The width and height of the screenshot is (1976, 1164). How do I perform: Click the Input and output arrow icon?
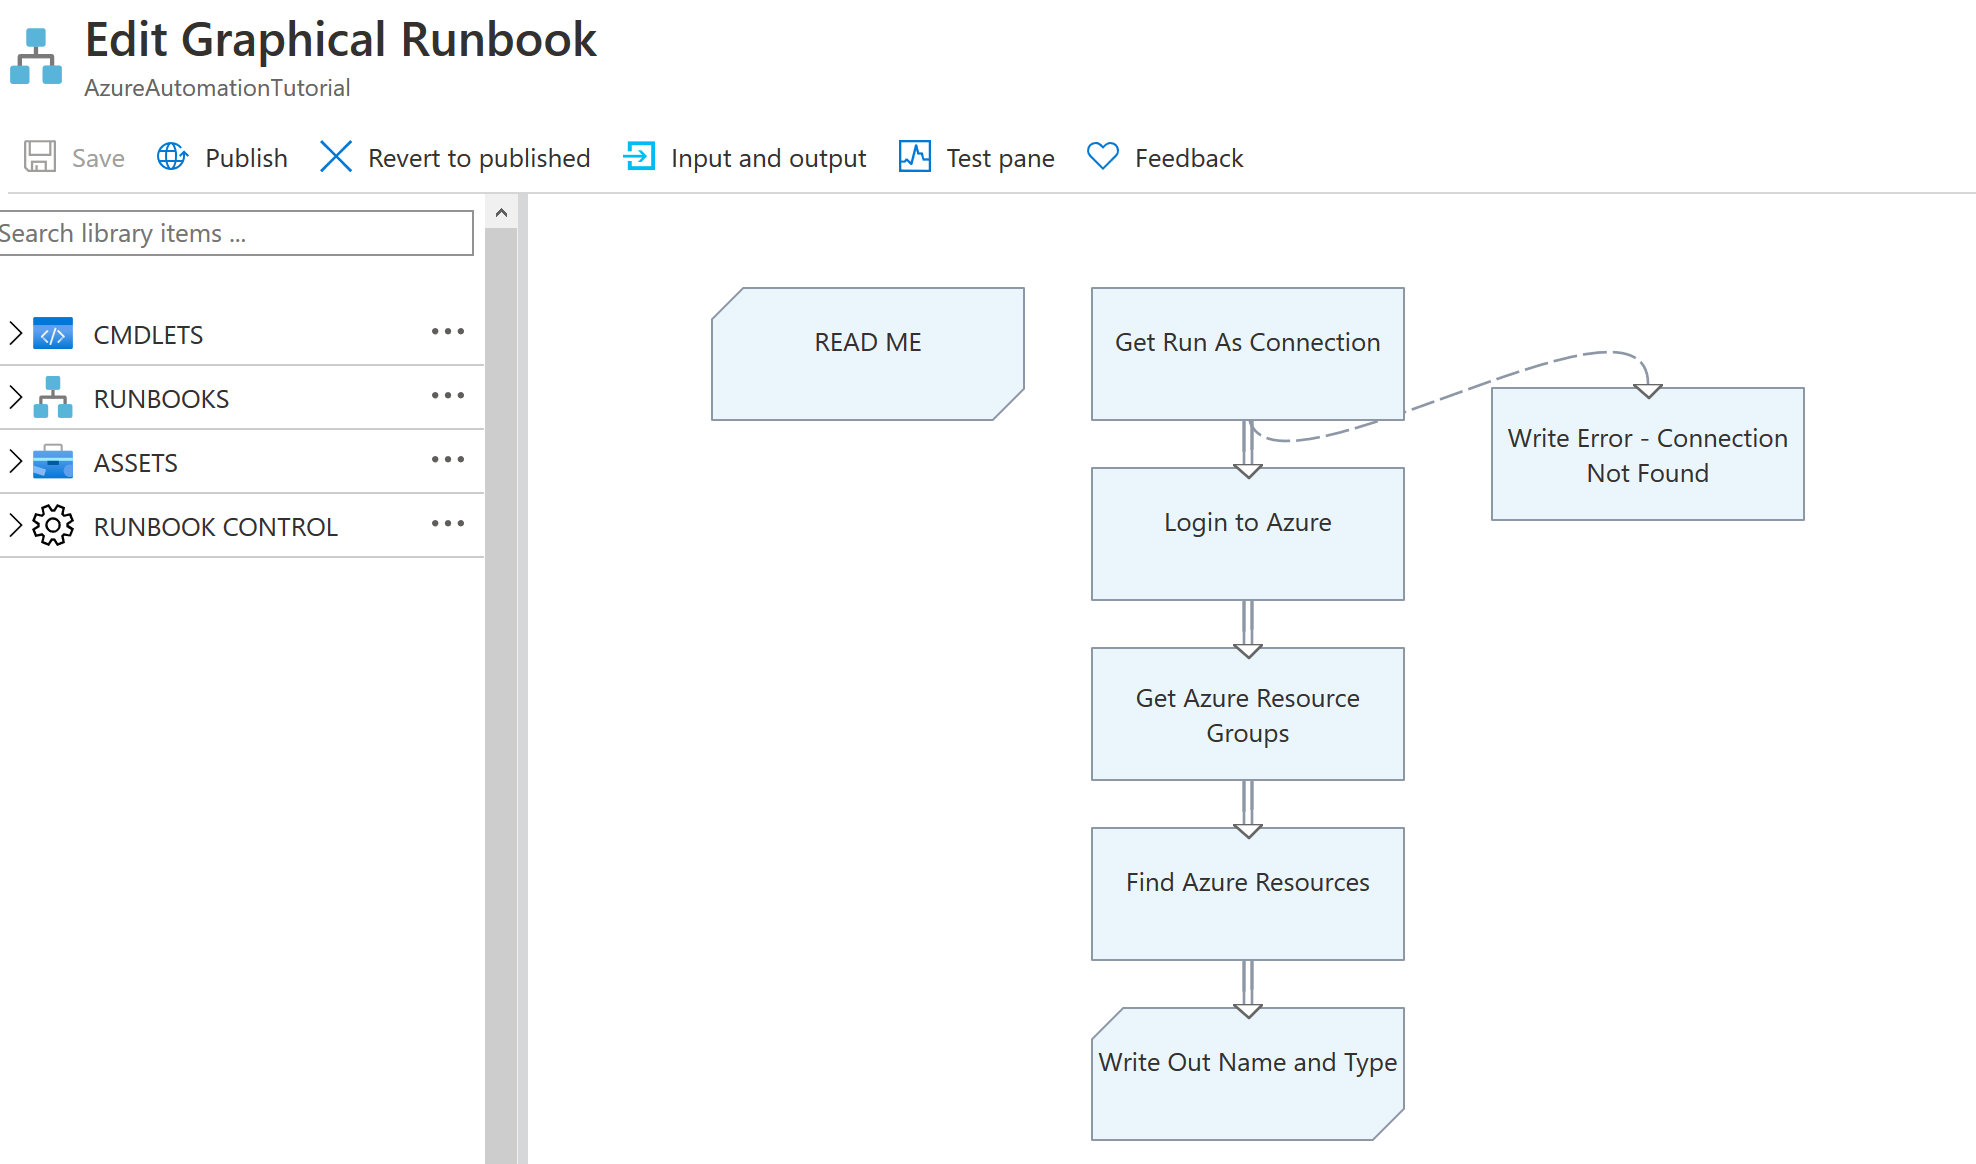tap(639, 157)
